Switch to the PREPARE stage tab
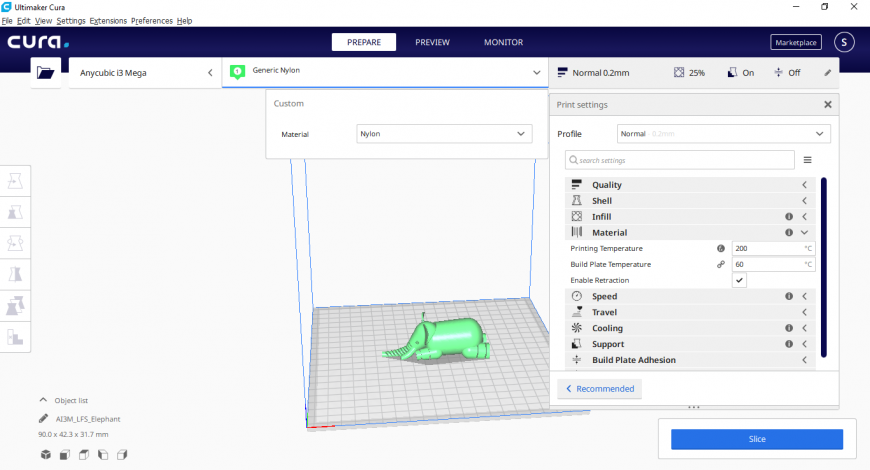 (x=364, y=42)
